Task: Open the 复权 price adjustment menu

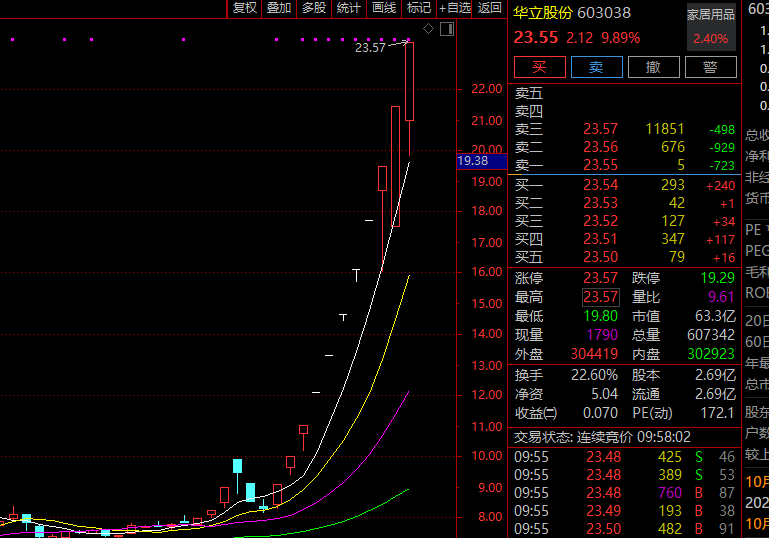Action: [x=244, y=8]
